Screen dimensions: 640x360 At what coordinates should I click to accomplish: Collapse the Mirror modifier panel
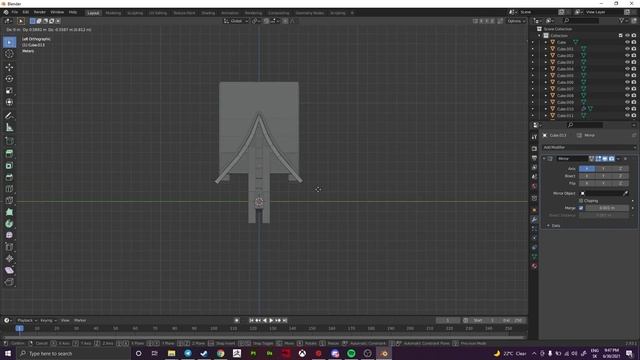(x=544, y=158)
